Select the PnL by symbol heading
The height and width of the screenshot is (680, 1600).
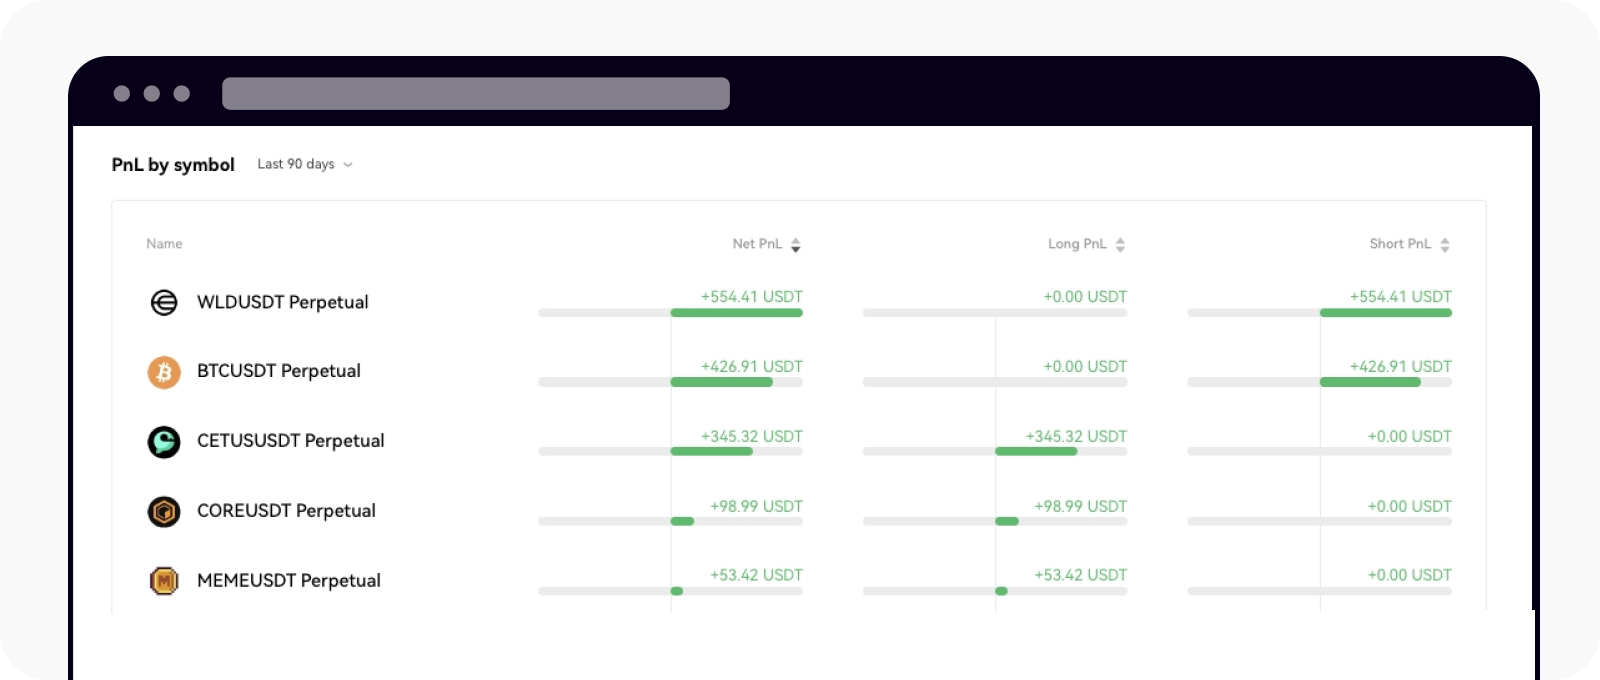(x=173, y=164)
